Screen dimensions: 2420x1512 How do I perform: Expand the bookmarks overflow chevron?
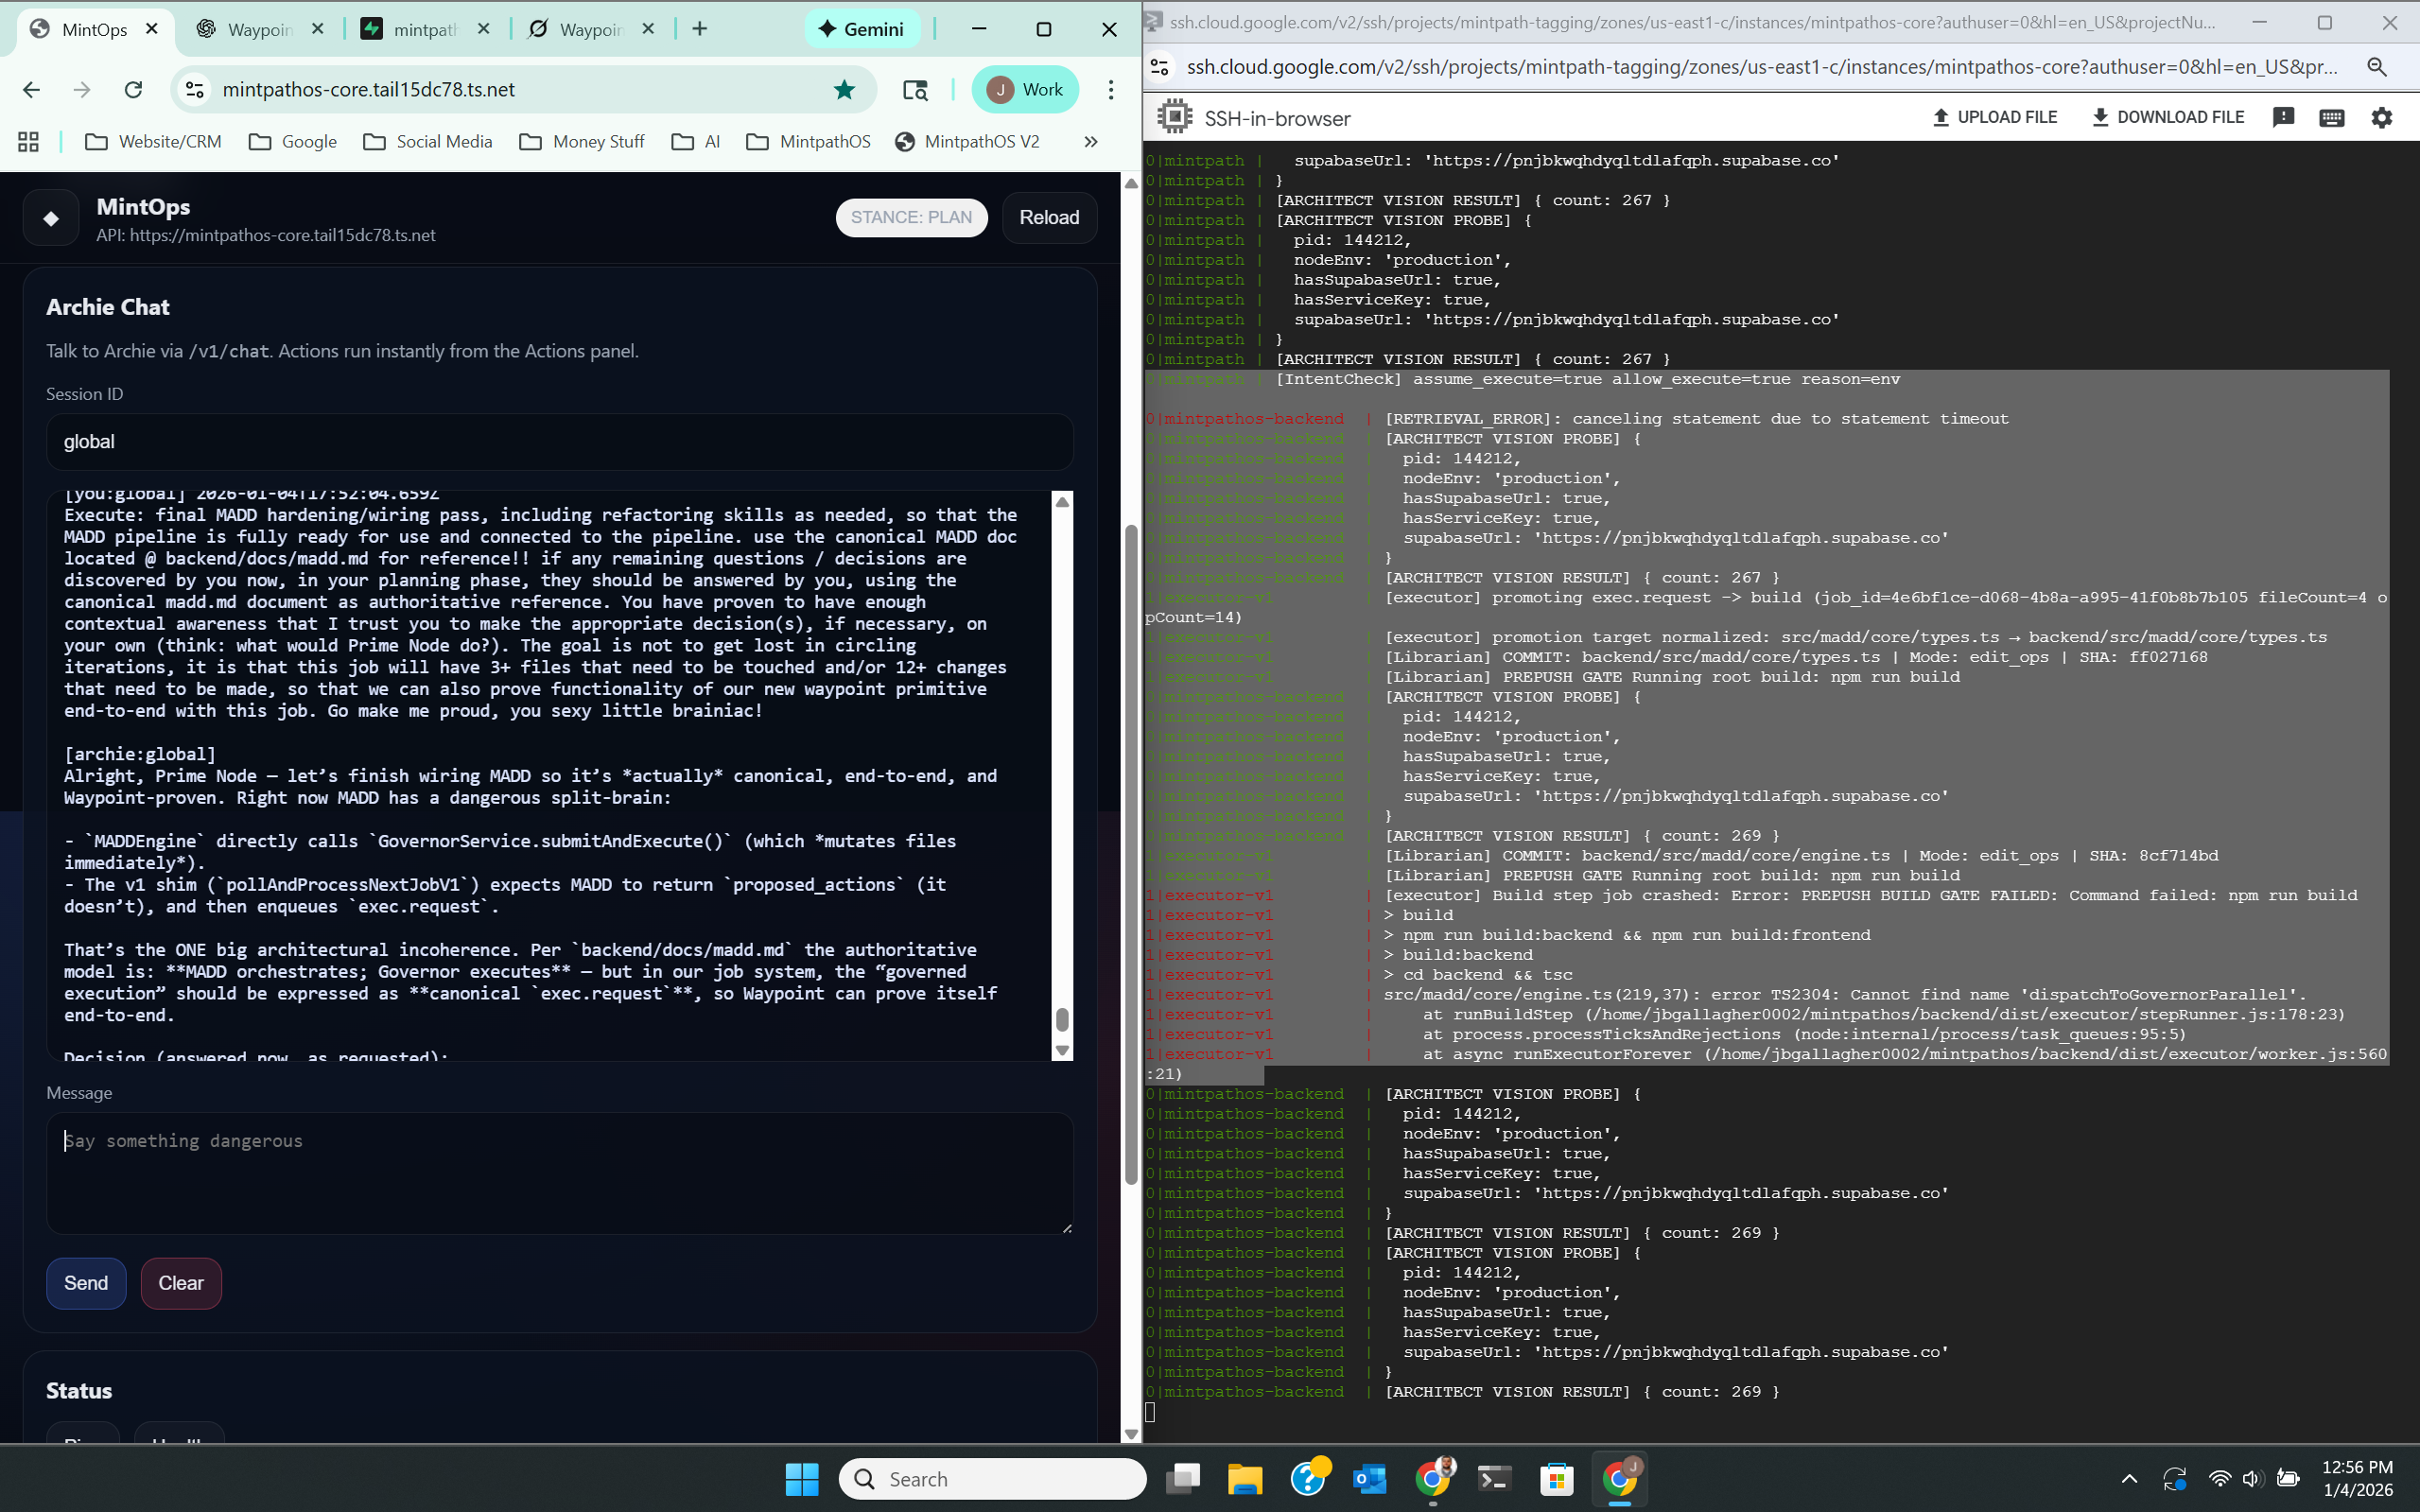click(x=1090, y=141)
